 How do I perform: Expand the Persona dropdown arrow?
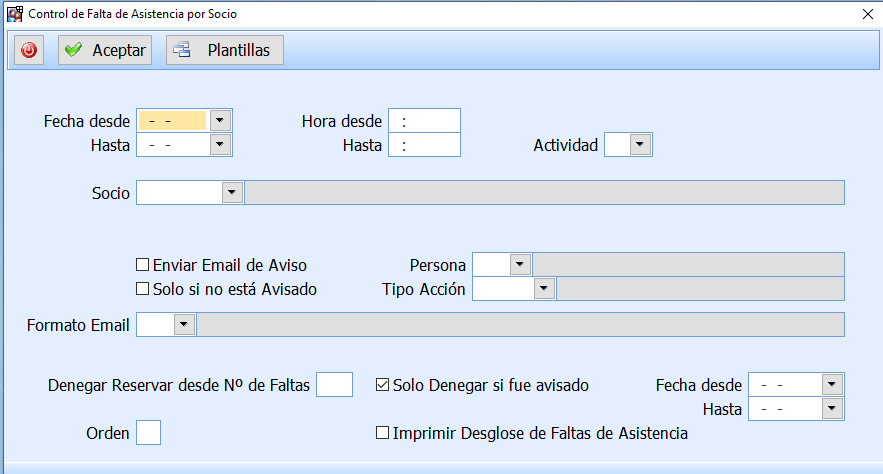tap(520, 265)
